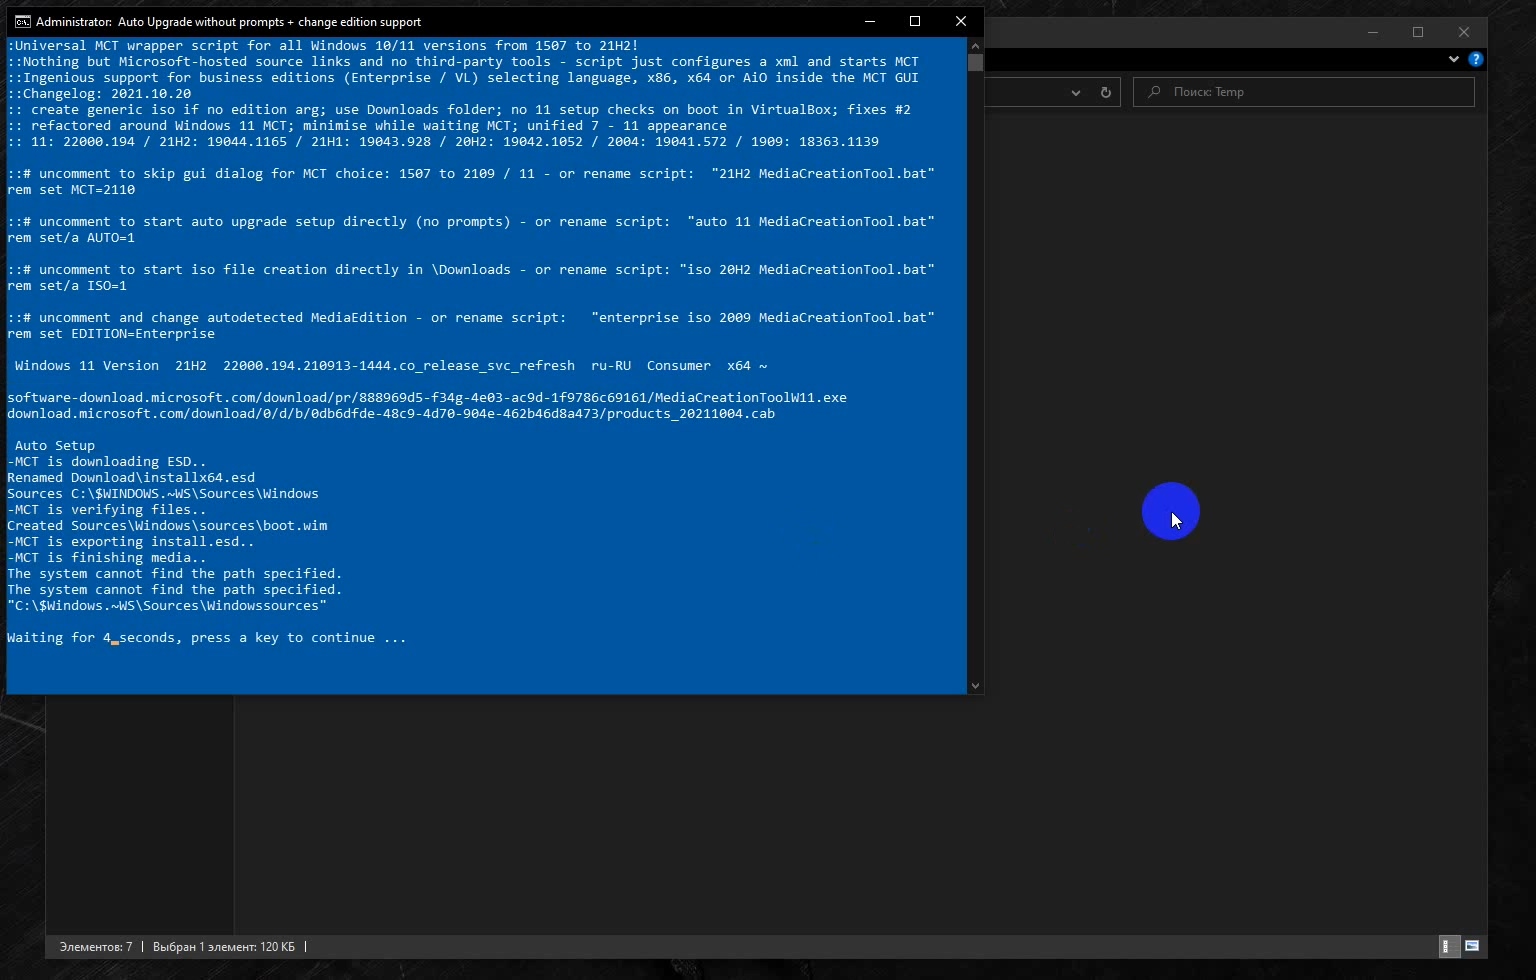Viewport: 1536px width, 980px height.
Task: Click the line 'rem set/a AUTO=1'
Action: click(71, 238)
